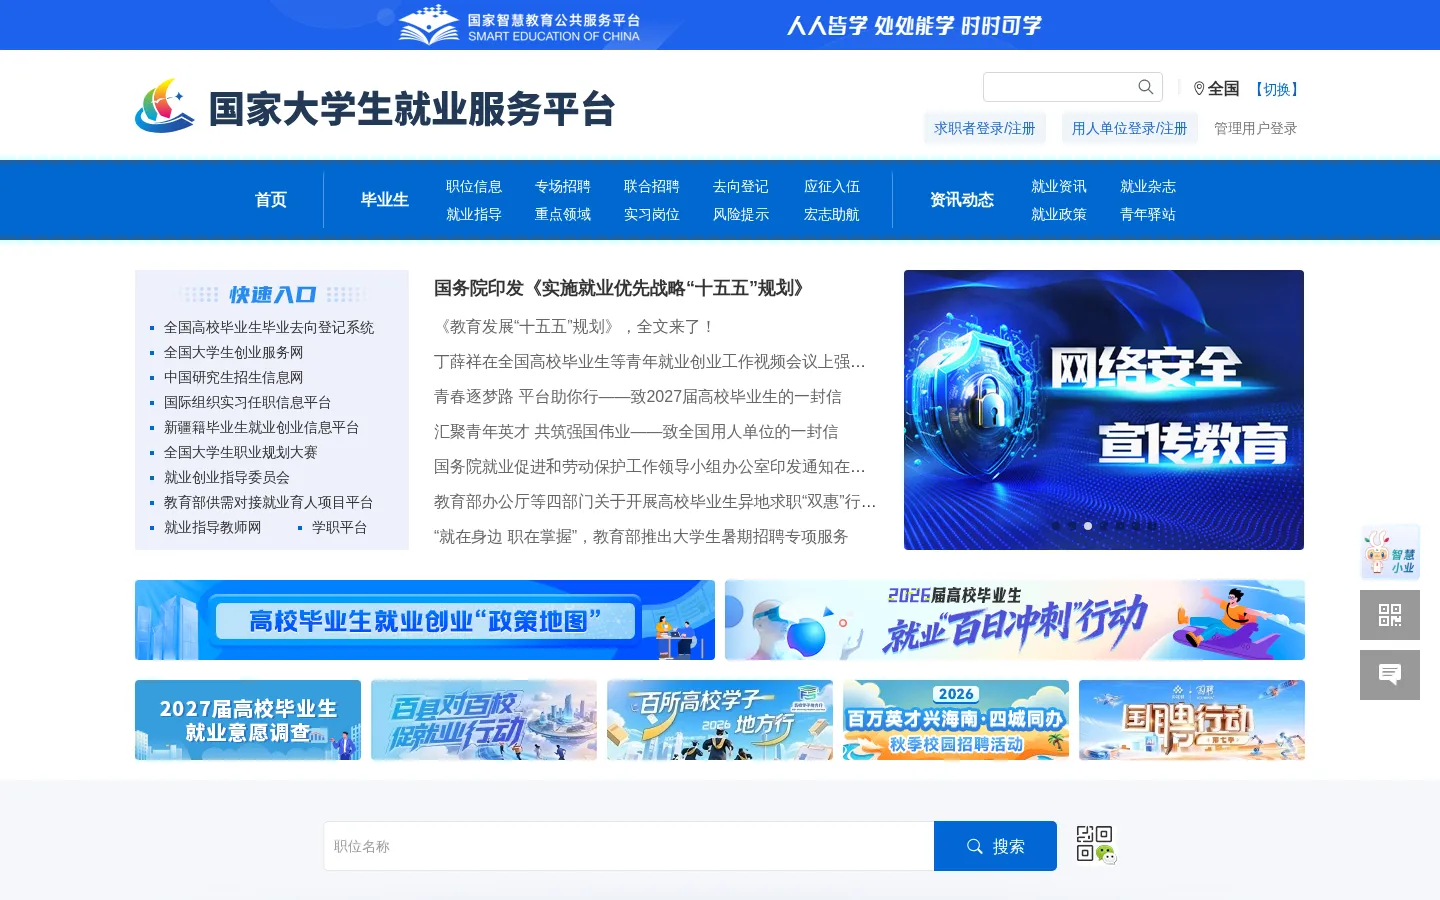Select 应征入伍 menu item
Screen dimensions: 1440x900
tap(832, 186)
